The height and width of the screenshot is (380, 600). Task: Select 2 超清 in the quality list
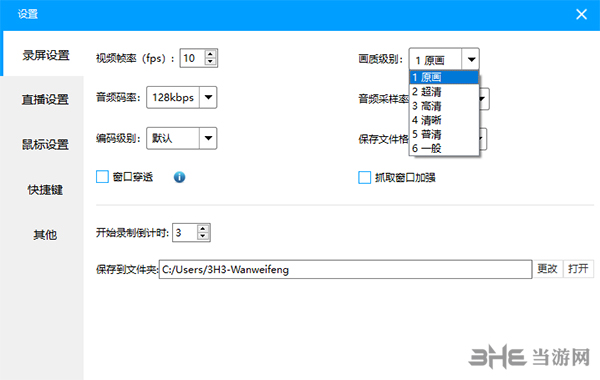point(444,92)
